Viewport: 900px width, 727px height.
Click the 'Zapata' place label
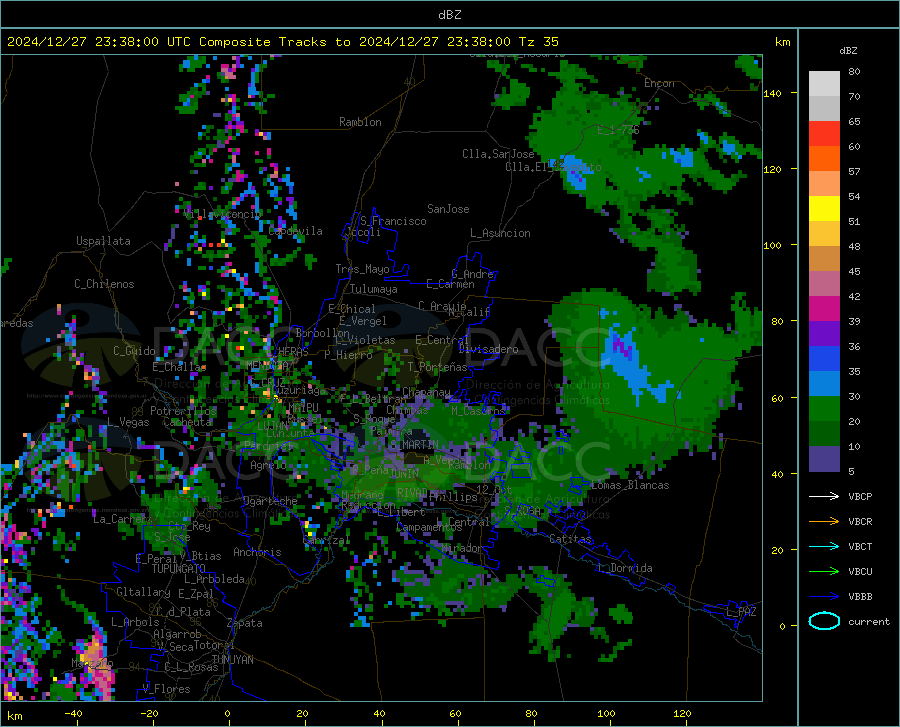click(245, 623)
